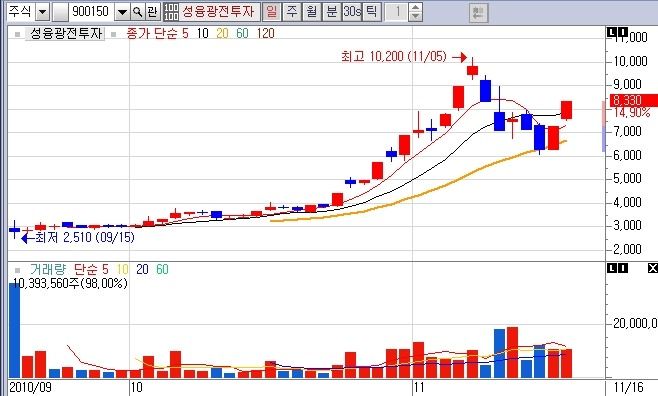This screenshot has width=658, height=396.
Task: Click the 60-day green moving average legend
Action: click(242, 34)
